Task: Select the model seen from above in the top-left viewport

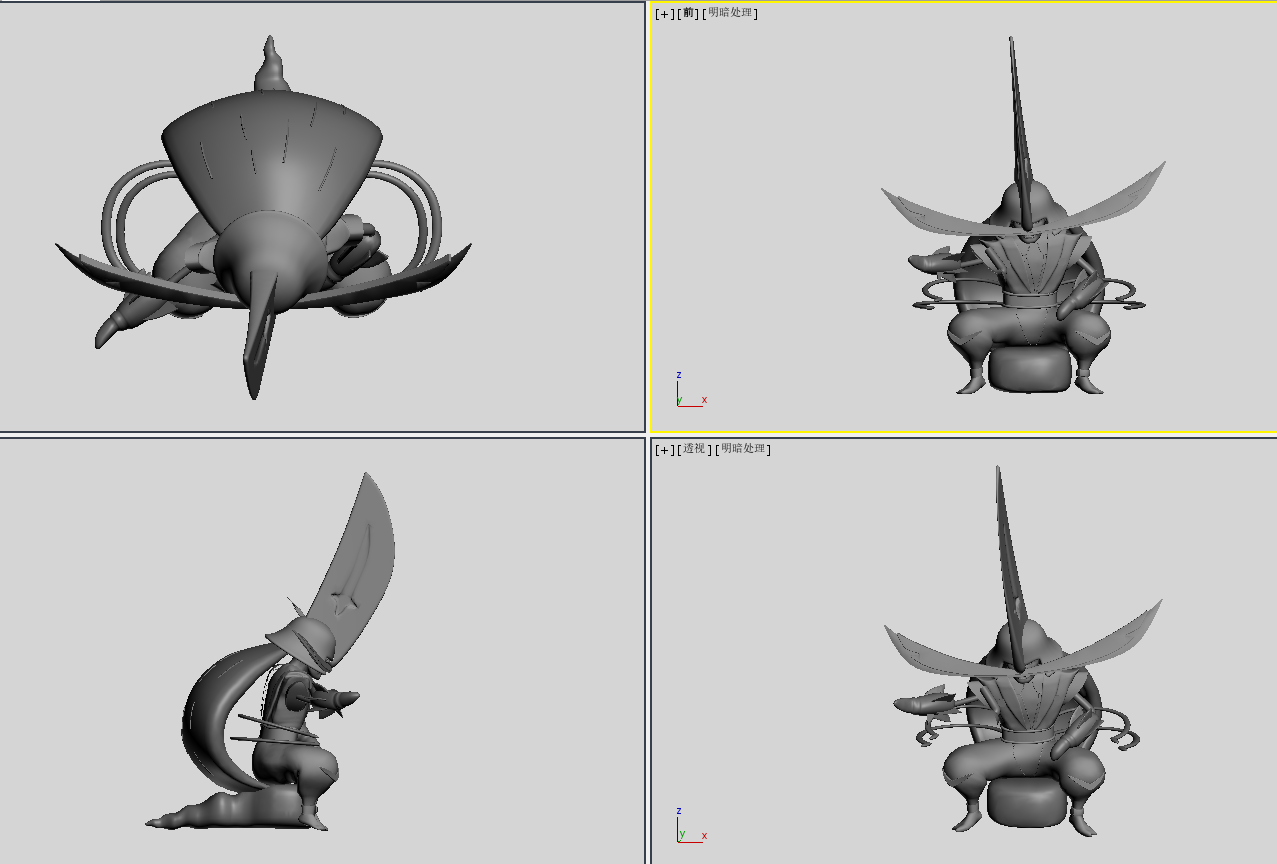Action: [262, 220]
